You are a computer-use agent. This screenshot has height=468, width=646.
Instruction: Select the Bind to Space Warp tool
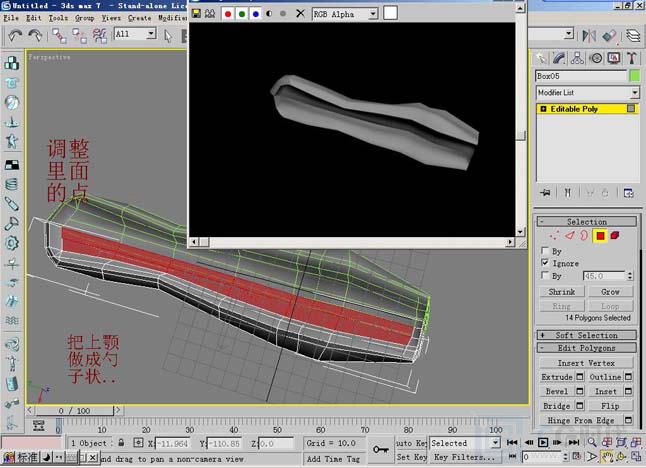[100, 35]
